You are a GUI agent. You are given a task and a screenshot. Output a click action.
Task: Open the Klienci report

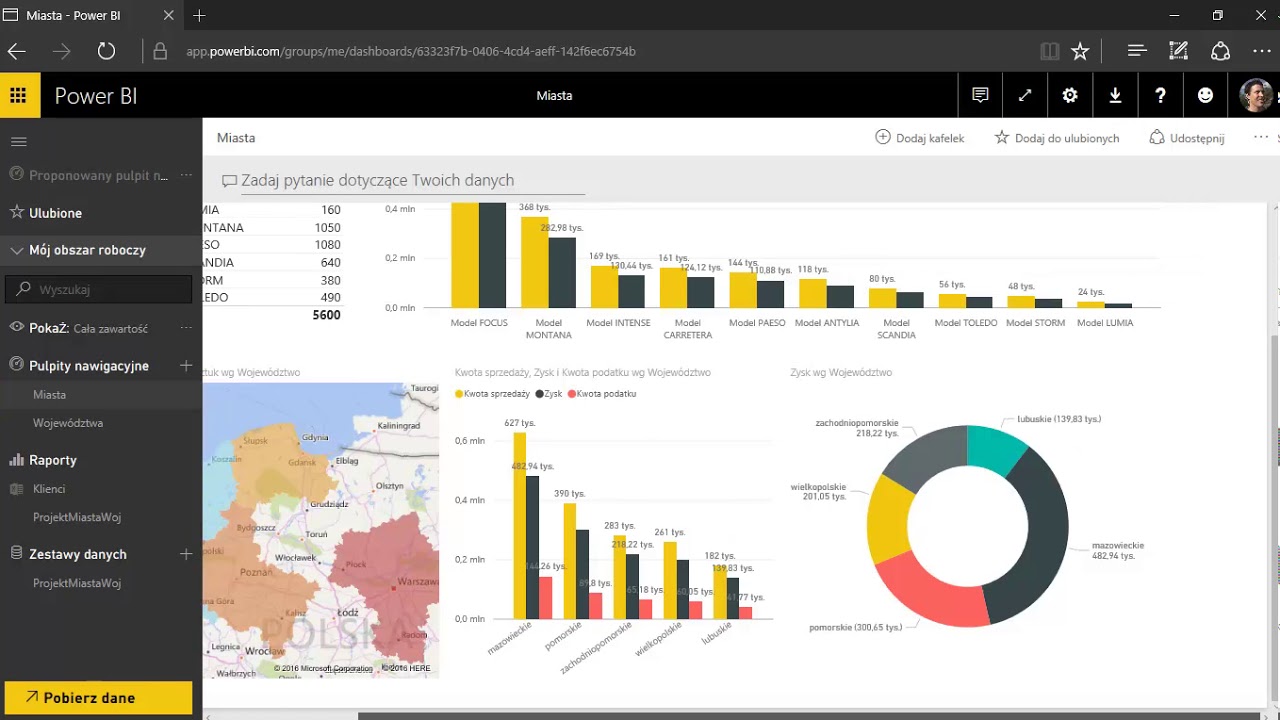[49, 489]
